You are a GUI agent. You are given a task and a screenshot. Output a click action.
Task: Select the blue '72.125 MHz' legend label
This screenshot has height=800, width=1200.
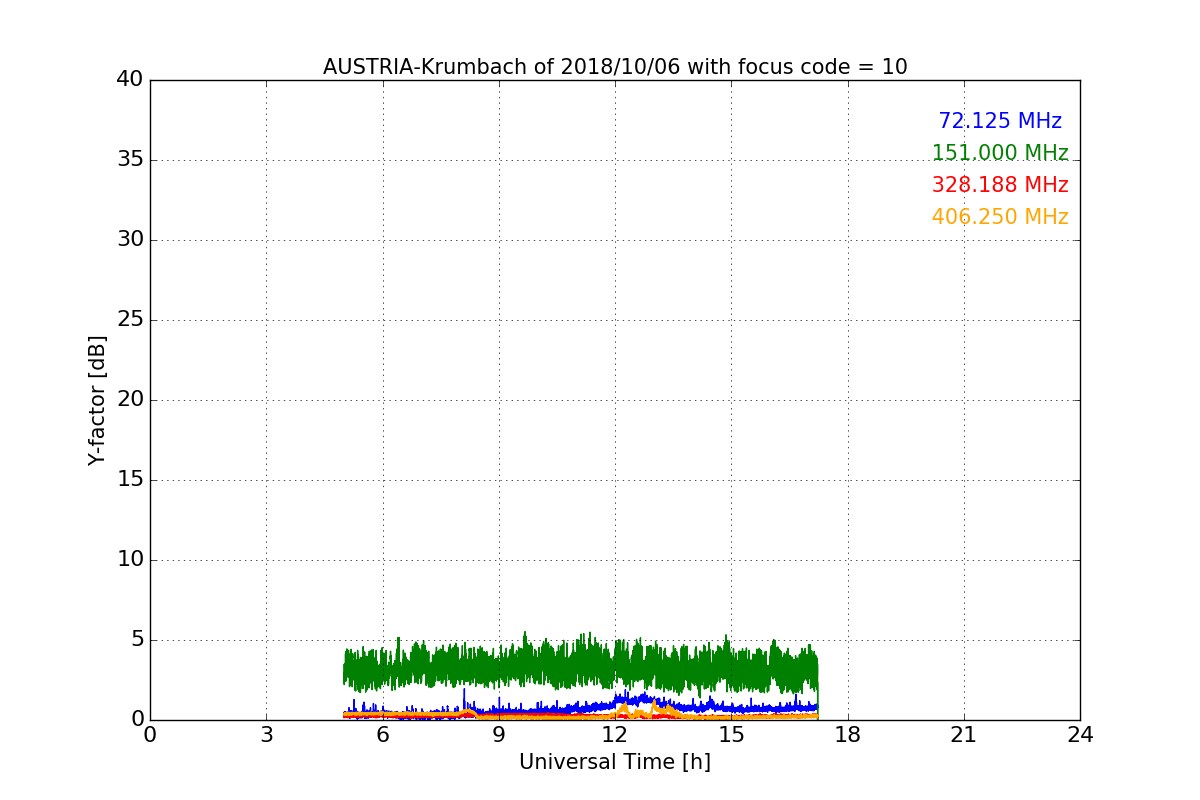click(1000, 121)
